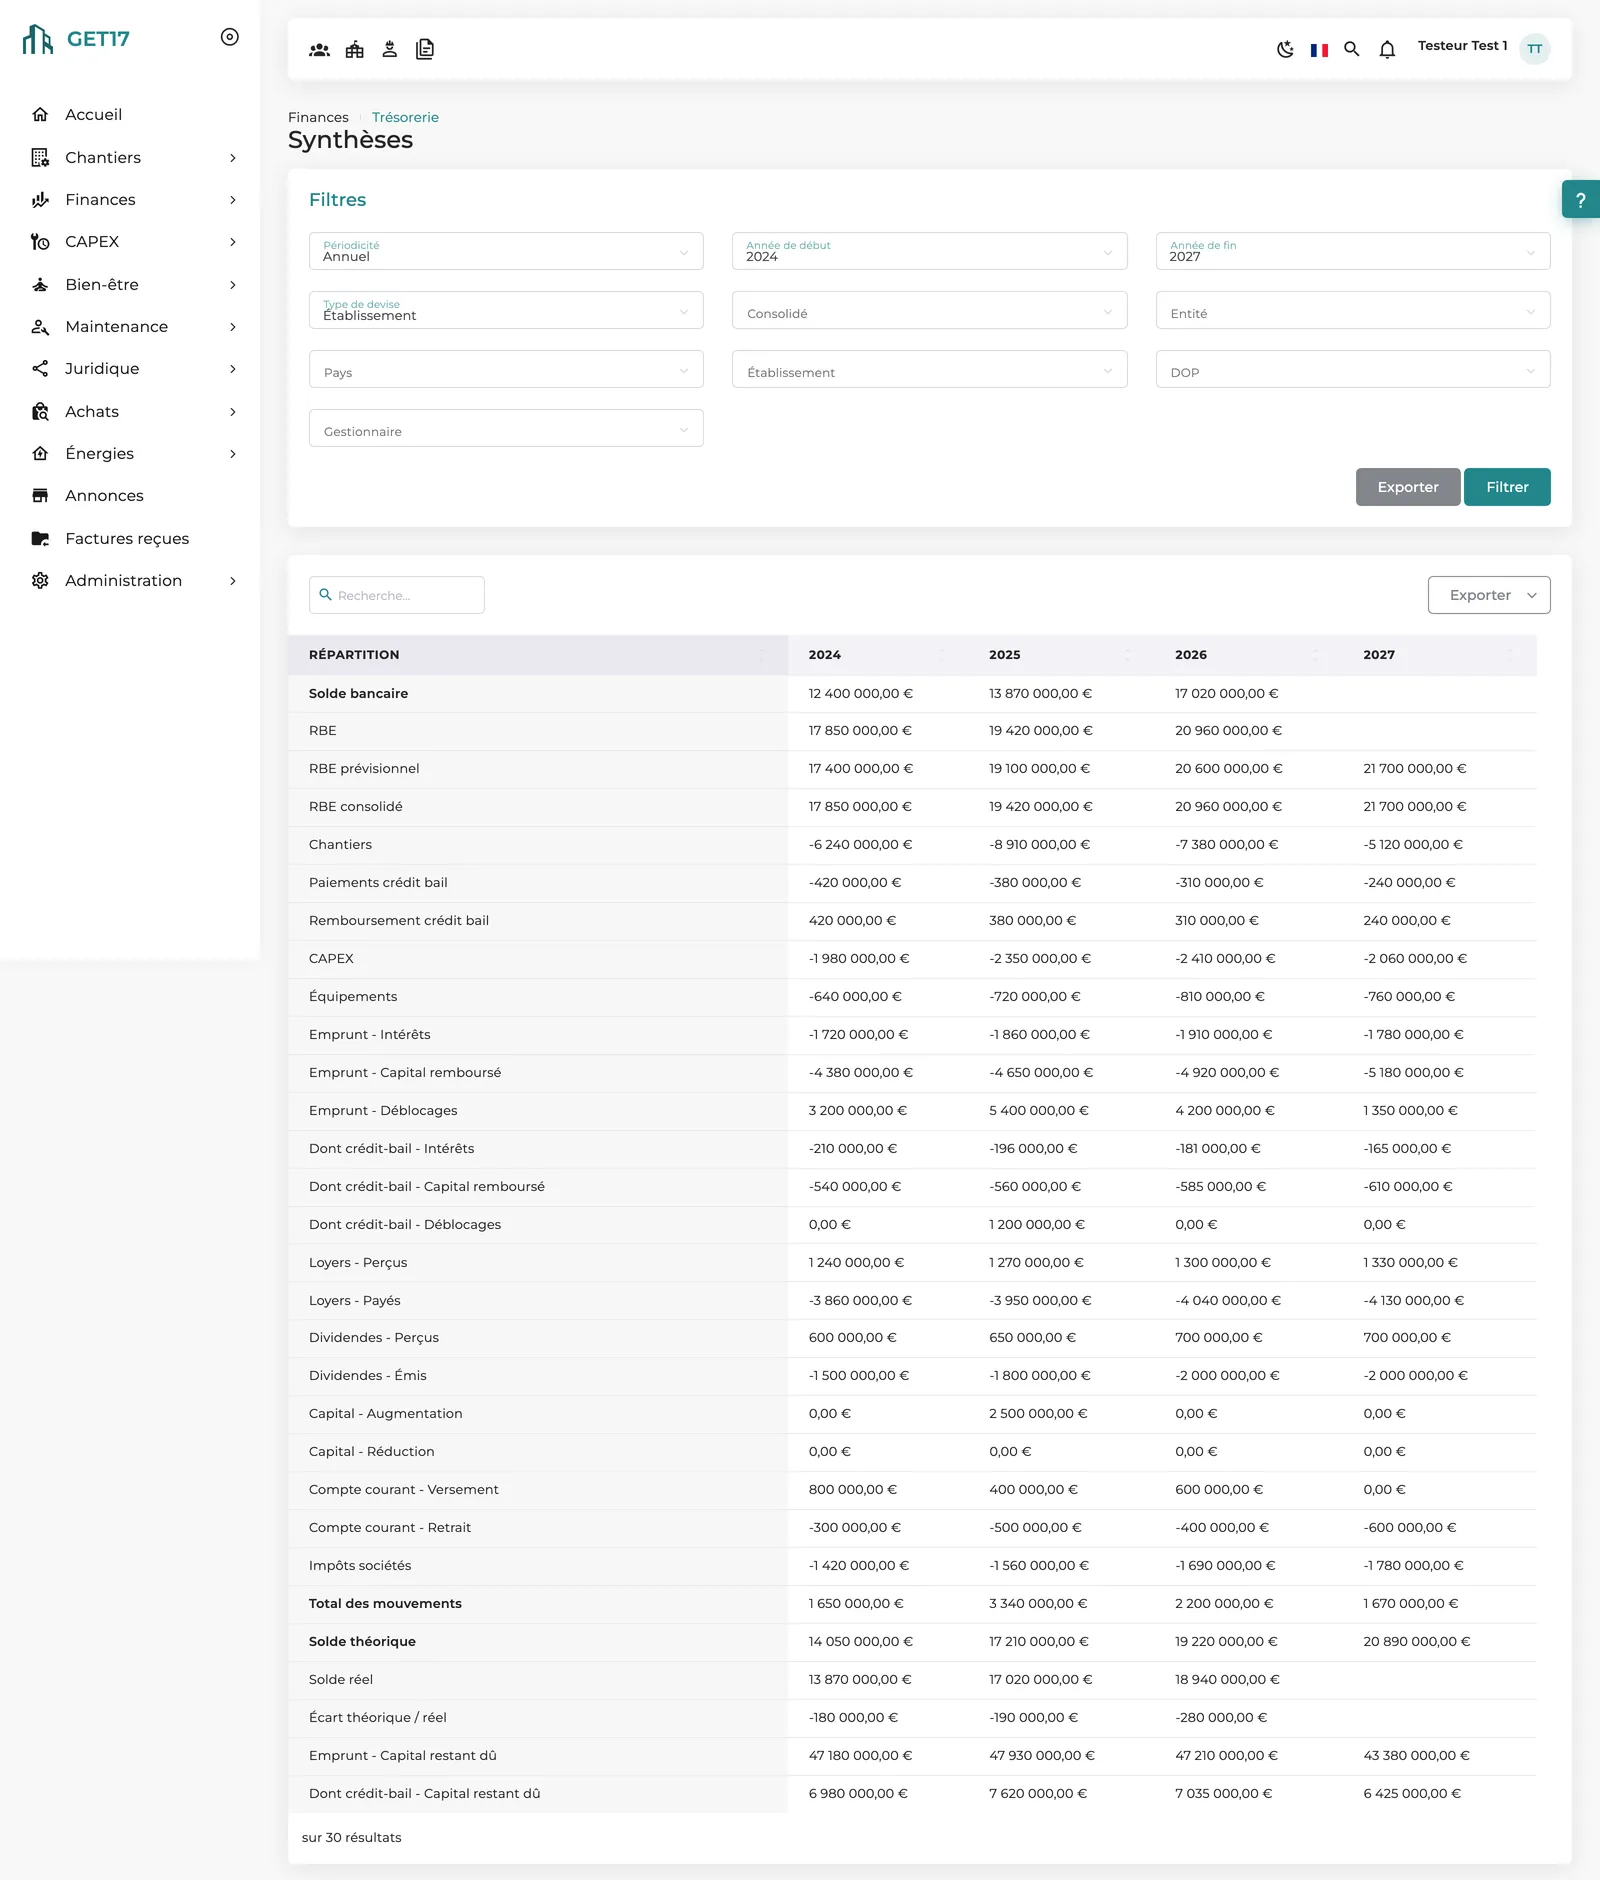The width and height of the screenshot is (1600, 1880).
Task: Open the help question mark tab
Action: tap(1581, 199)
